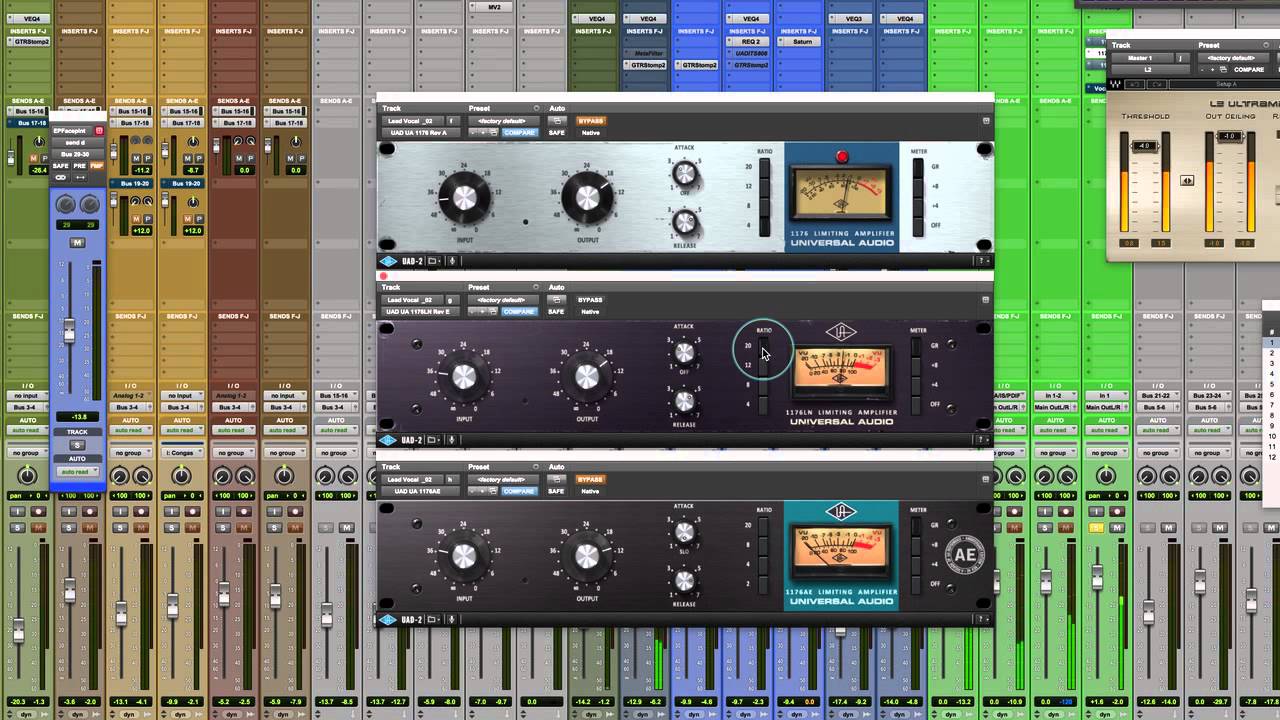Enable SAFE in the 1176 Rev A window
The image size is (1280, 720).
(556, 132)
